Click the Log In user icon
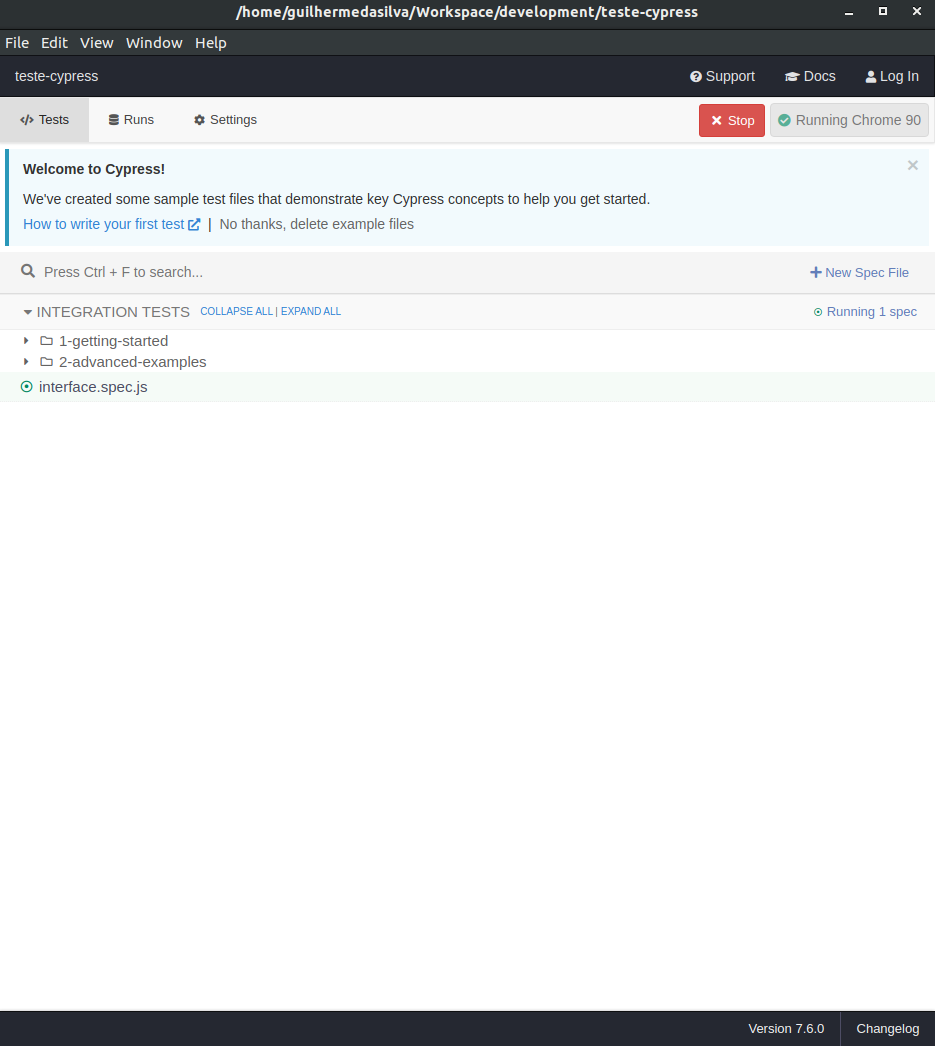 (x=871, y=77)
